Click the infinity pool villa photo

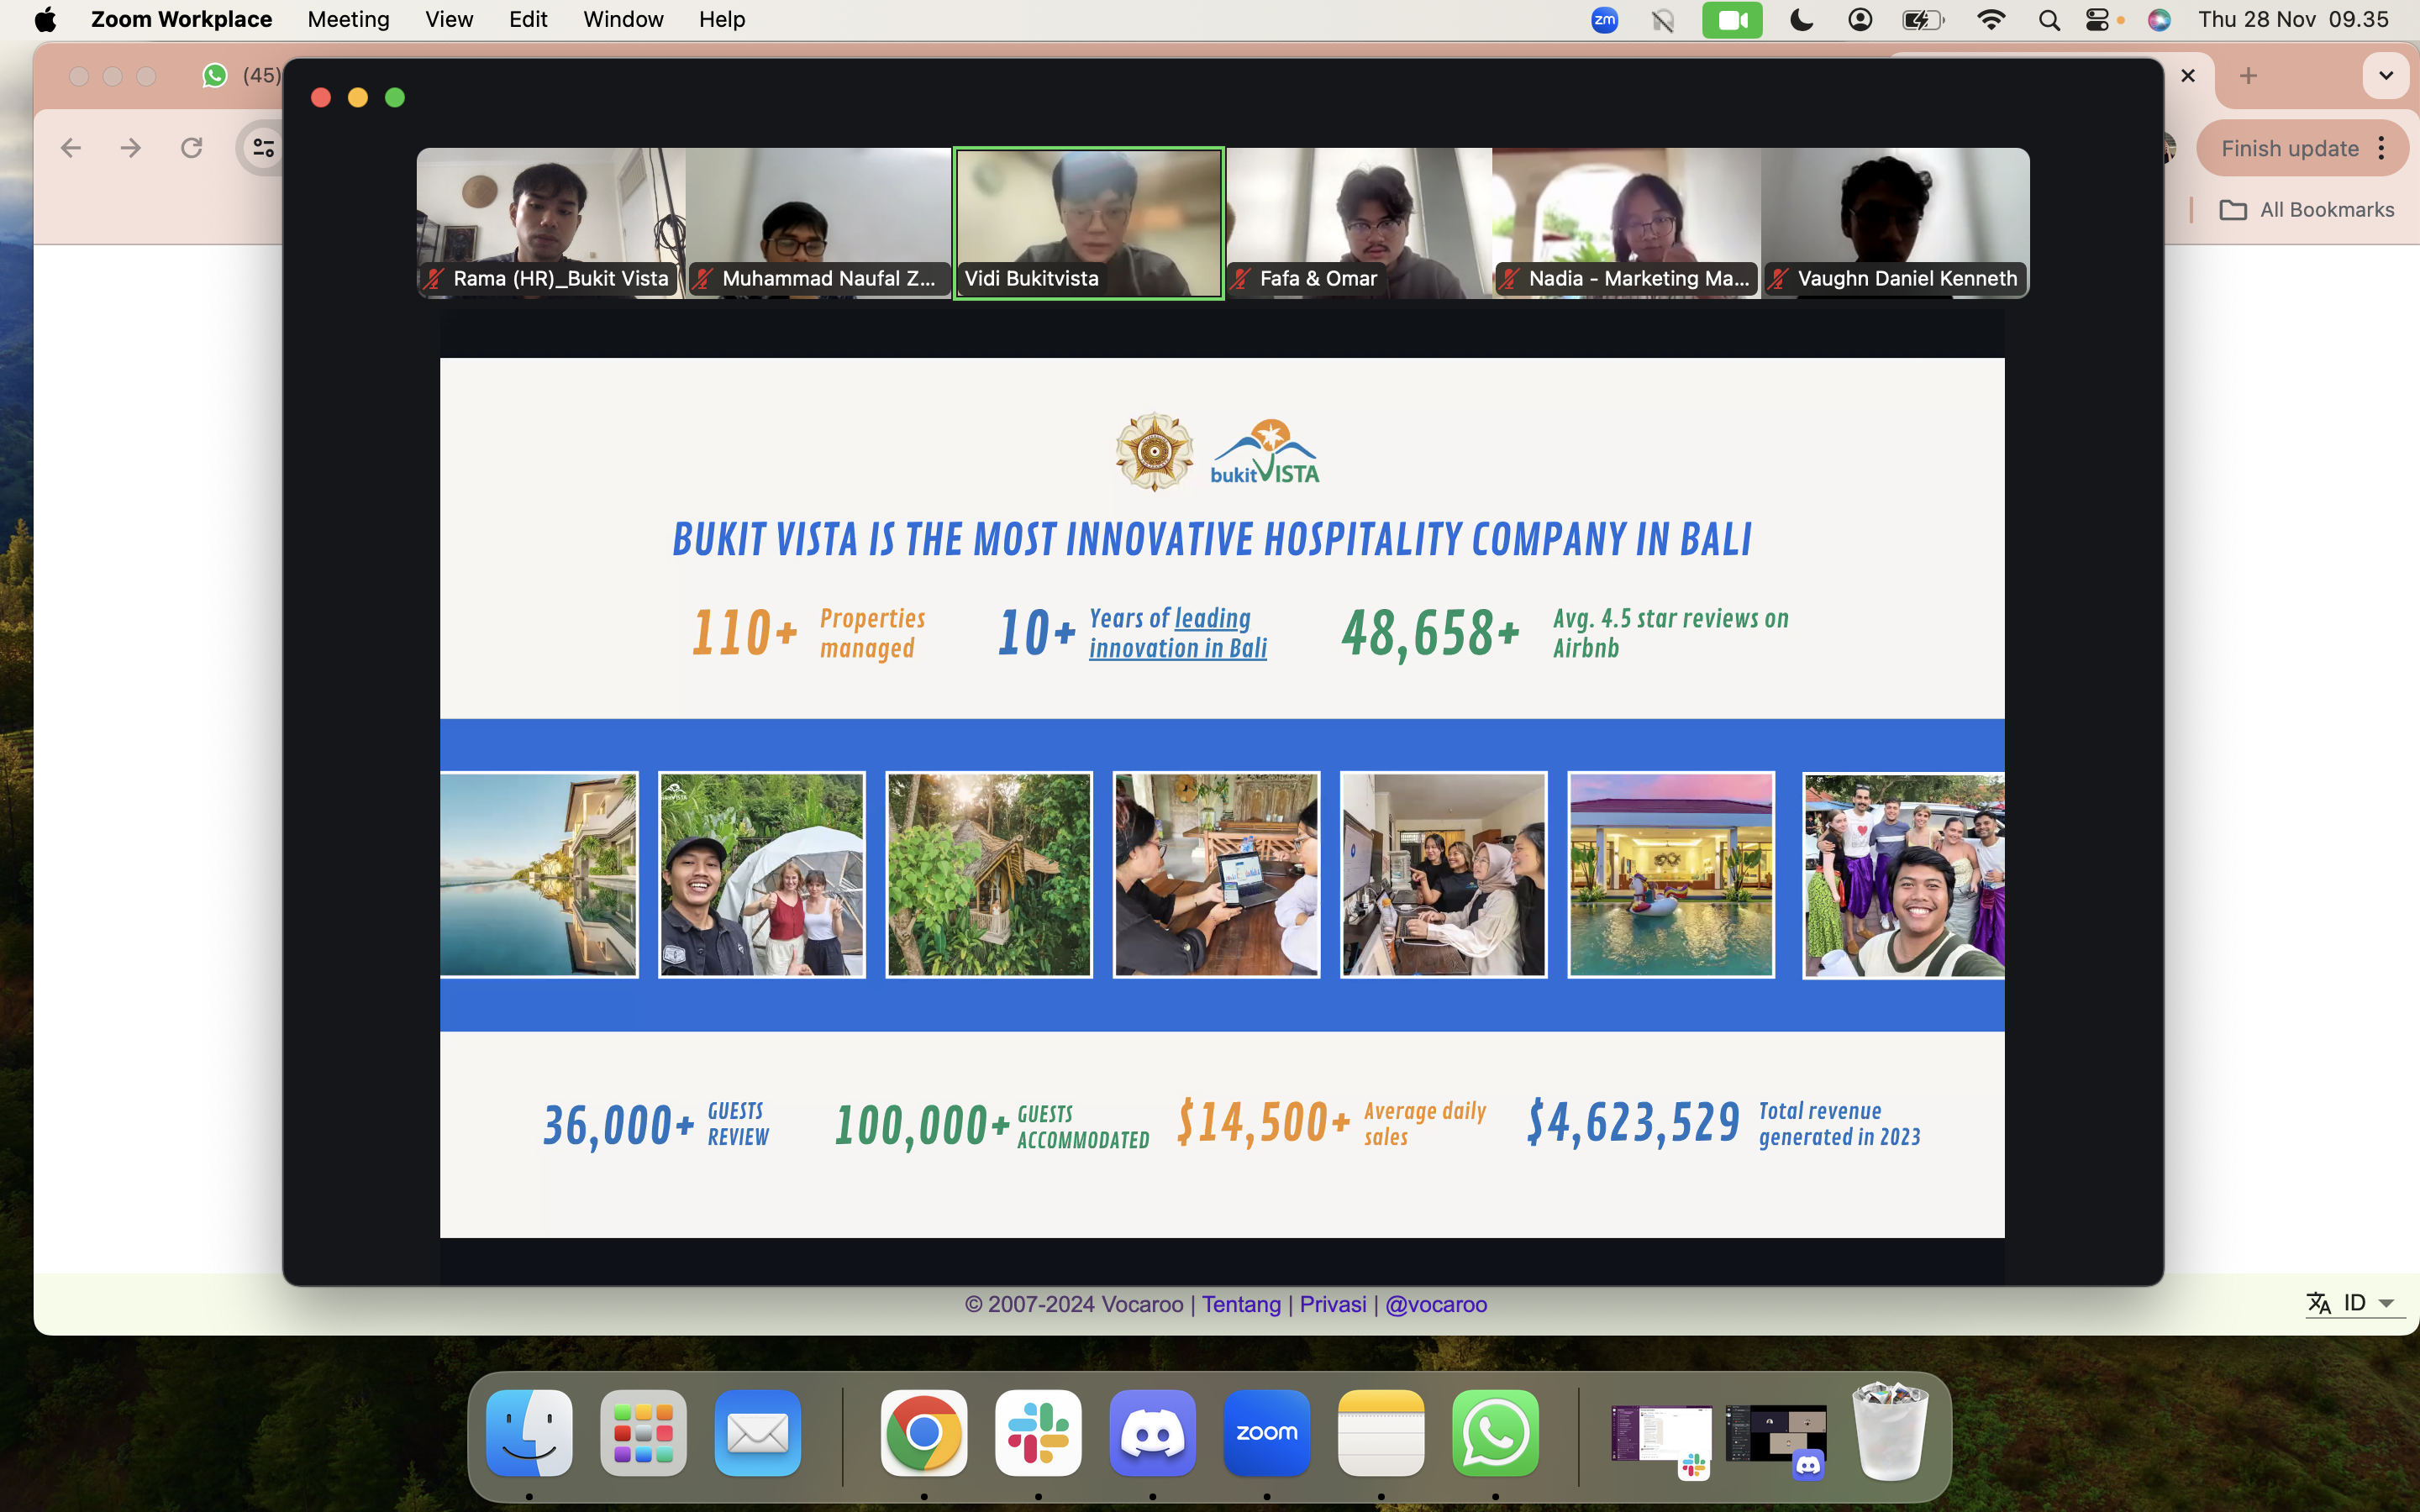(x=539, y=874)
